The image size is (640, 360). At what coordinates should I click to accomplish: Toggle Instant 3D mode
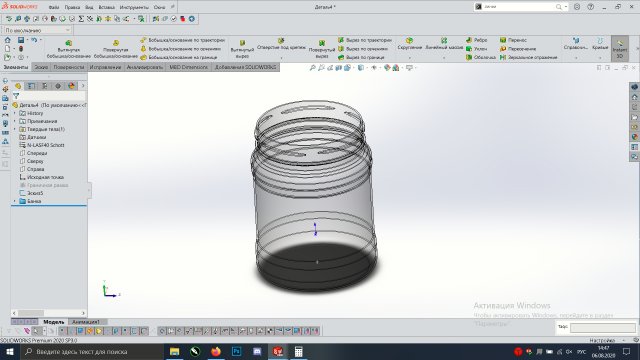click(x=620, y=49)
